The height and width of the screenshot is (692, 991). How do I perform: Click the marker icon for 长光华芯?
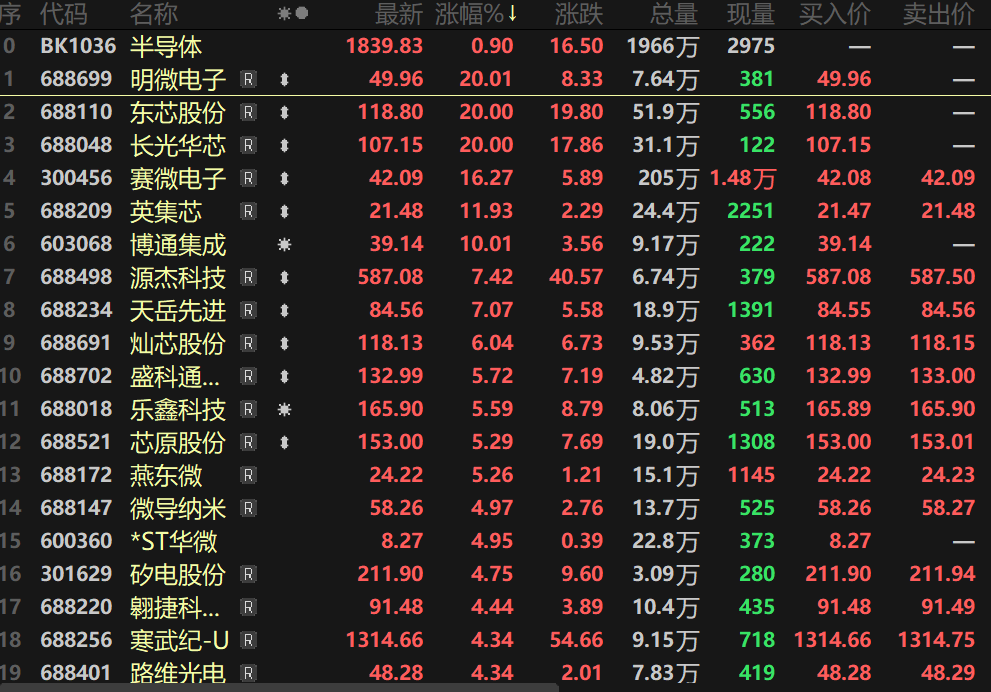(284, 145)
